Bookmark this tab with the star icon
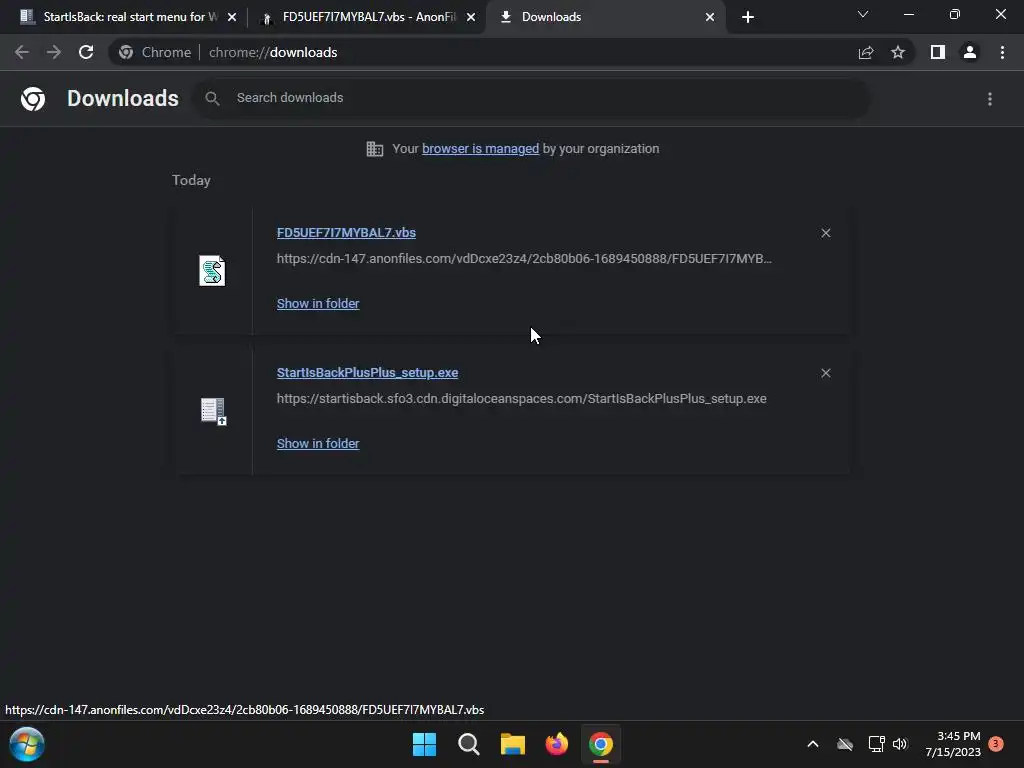The image size is (1024, 768). [898, 52]
